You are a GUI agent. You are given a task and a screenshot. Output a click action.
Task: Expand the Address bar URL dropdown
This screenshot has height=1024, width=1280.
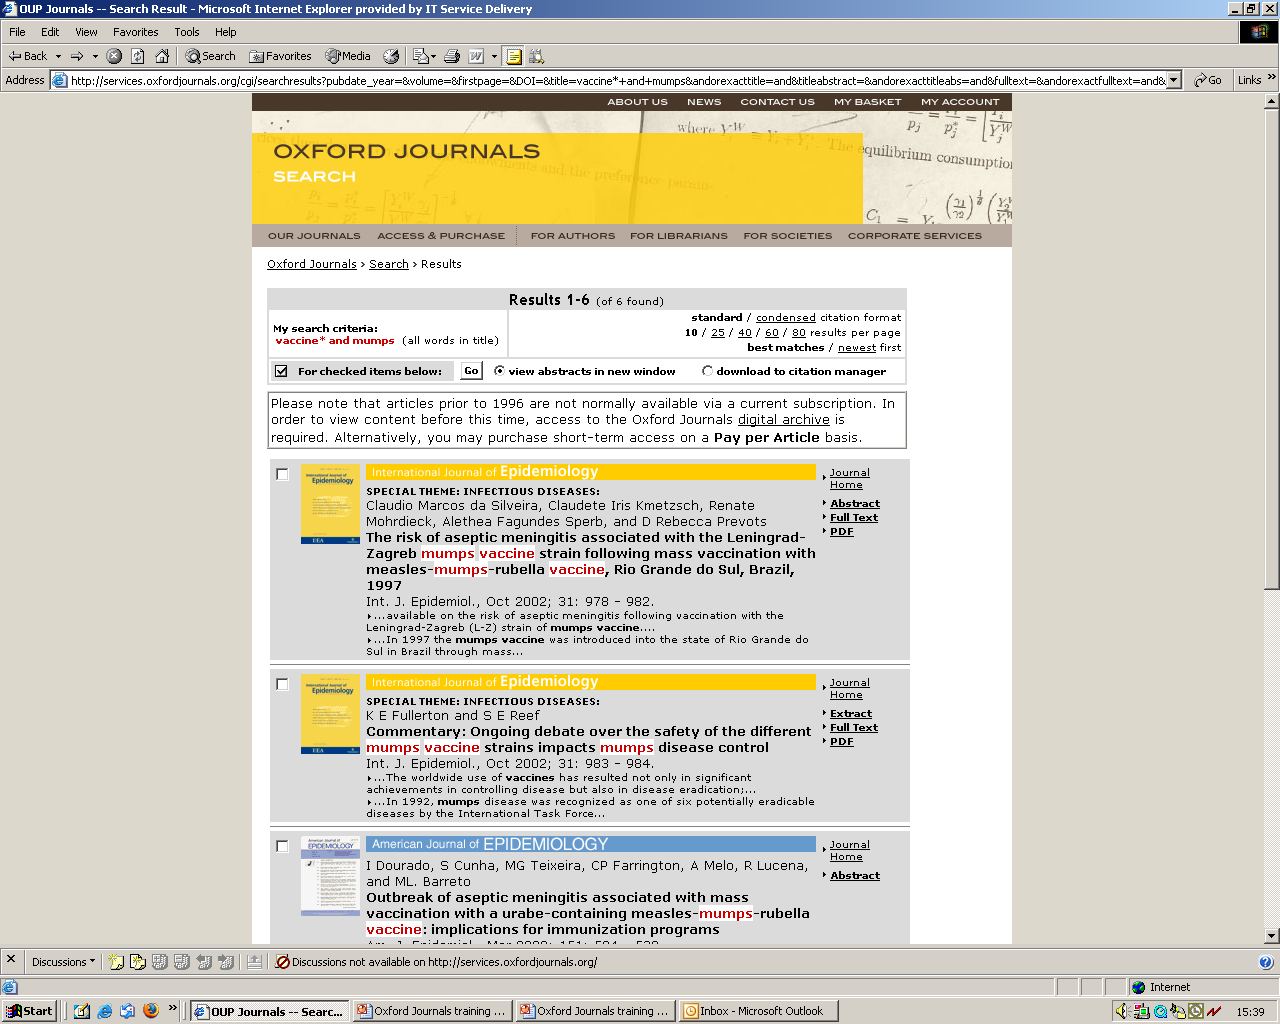click(1174, 80)
